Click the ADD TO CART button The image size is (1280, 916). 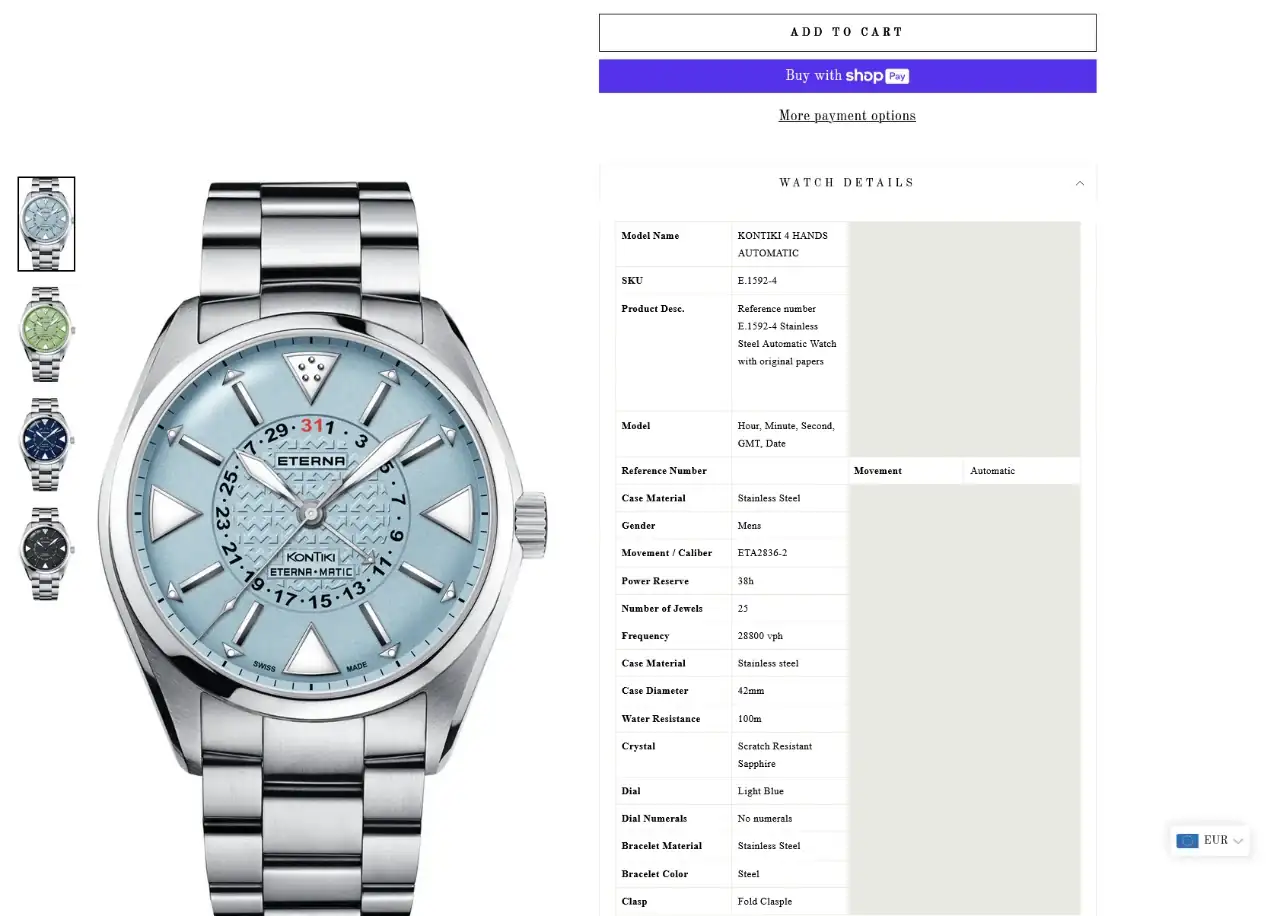click(847, 33)
